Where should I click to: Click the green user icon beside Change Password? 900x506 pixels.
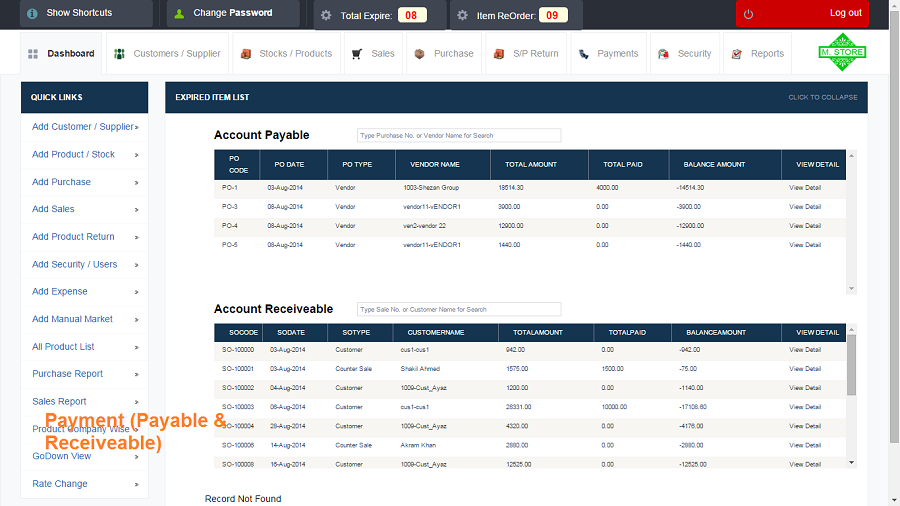coord(179,13)
